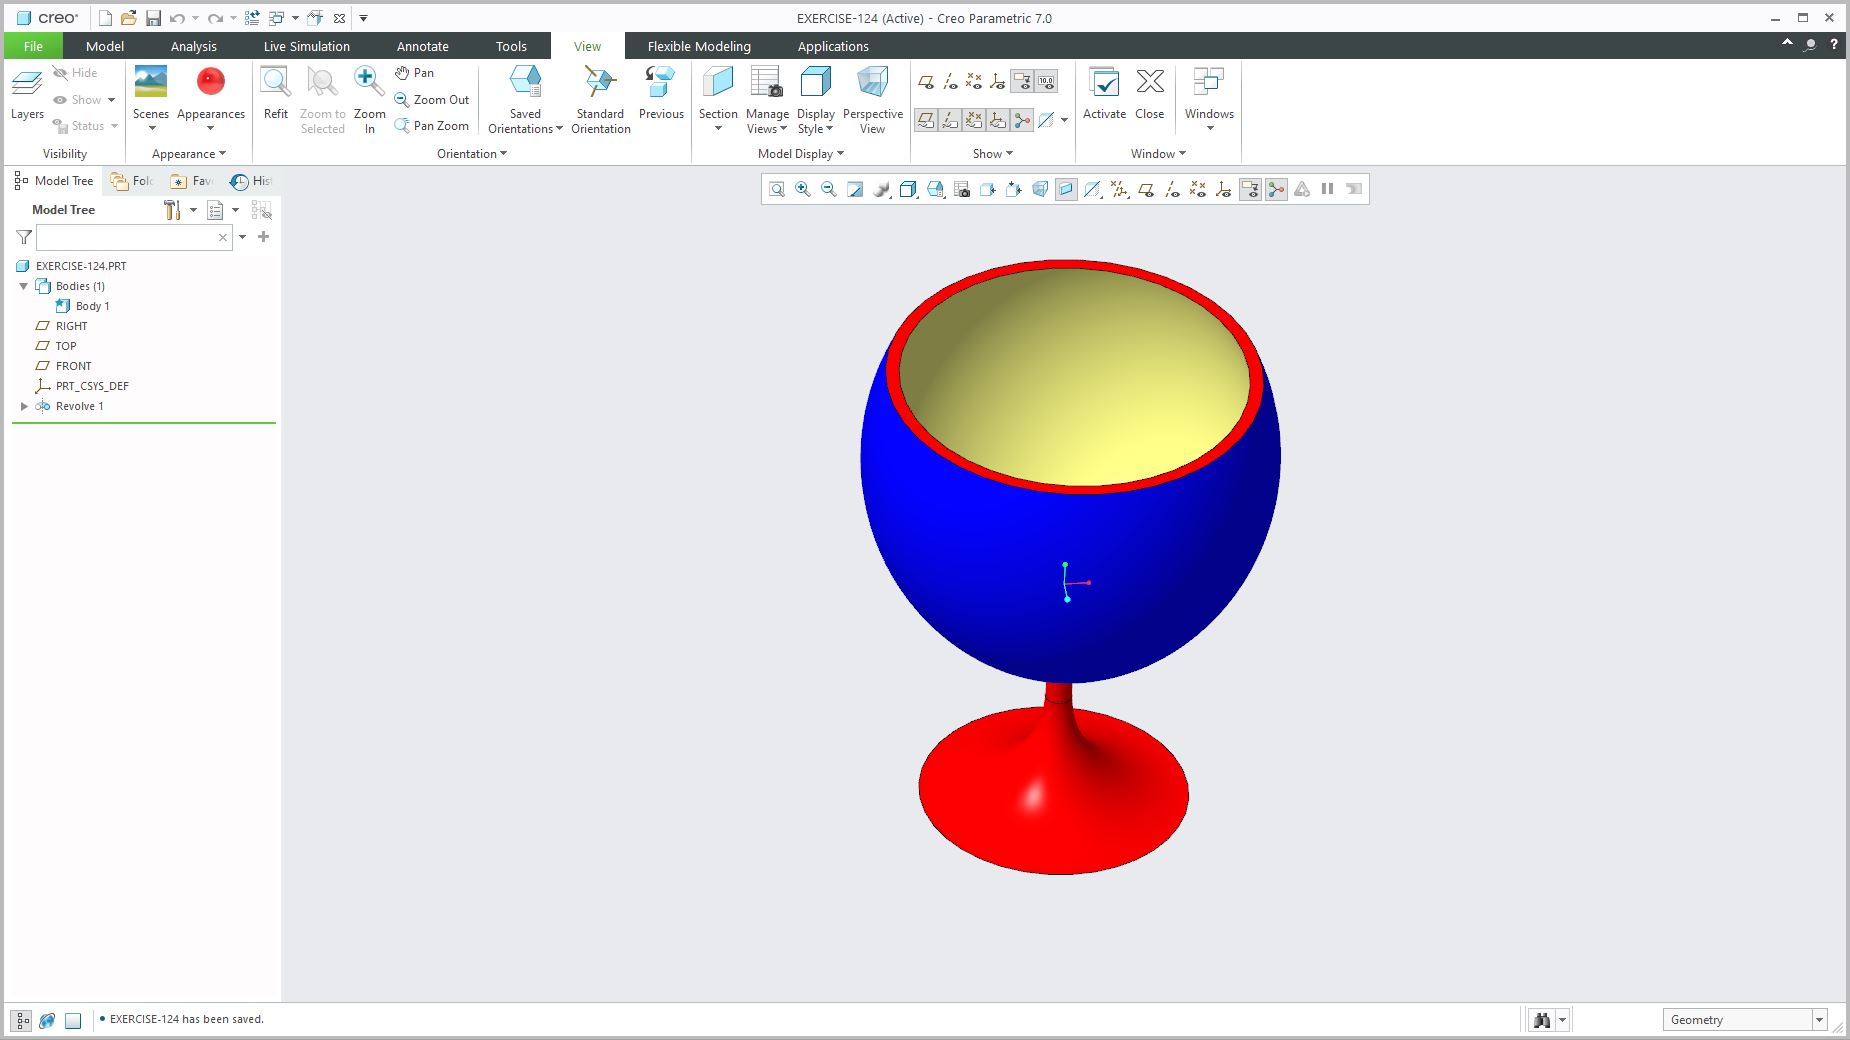Open Model Tree settings hammer icon

[x=172, y=210]
